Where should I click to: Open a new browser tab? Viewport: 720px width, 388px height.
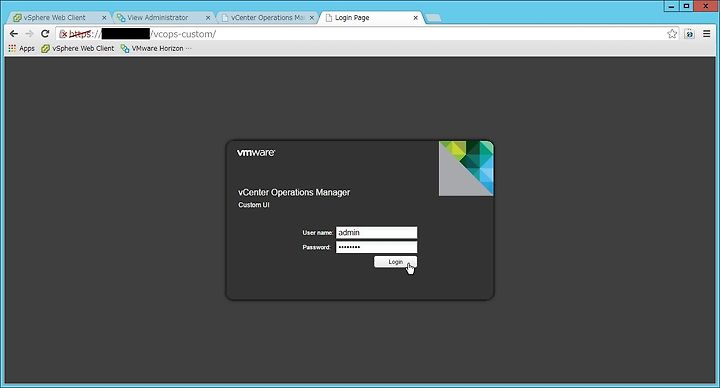(x=433, y=18)
